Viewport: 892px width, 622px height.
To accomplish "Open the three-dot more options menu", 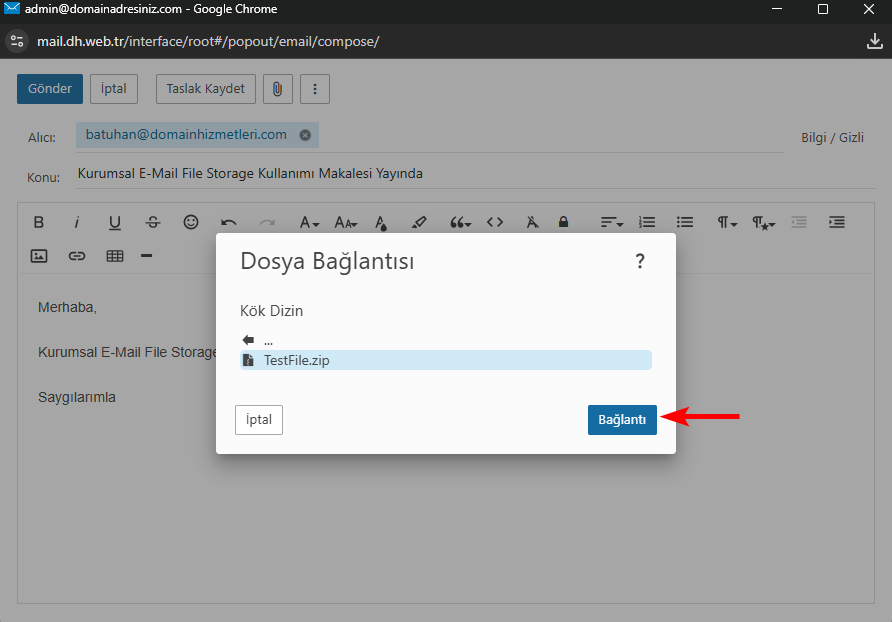I will (x=315, y=89).
